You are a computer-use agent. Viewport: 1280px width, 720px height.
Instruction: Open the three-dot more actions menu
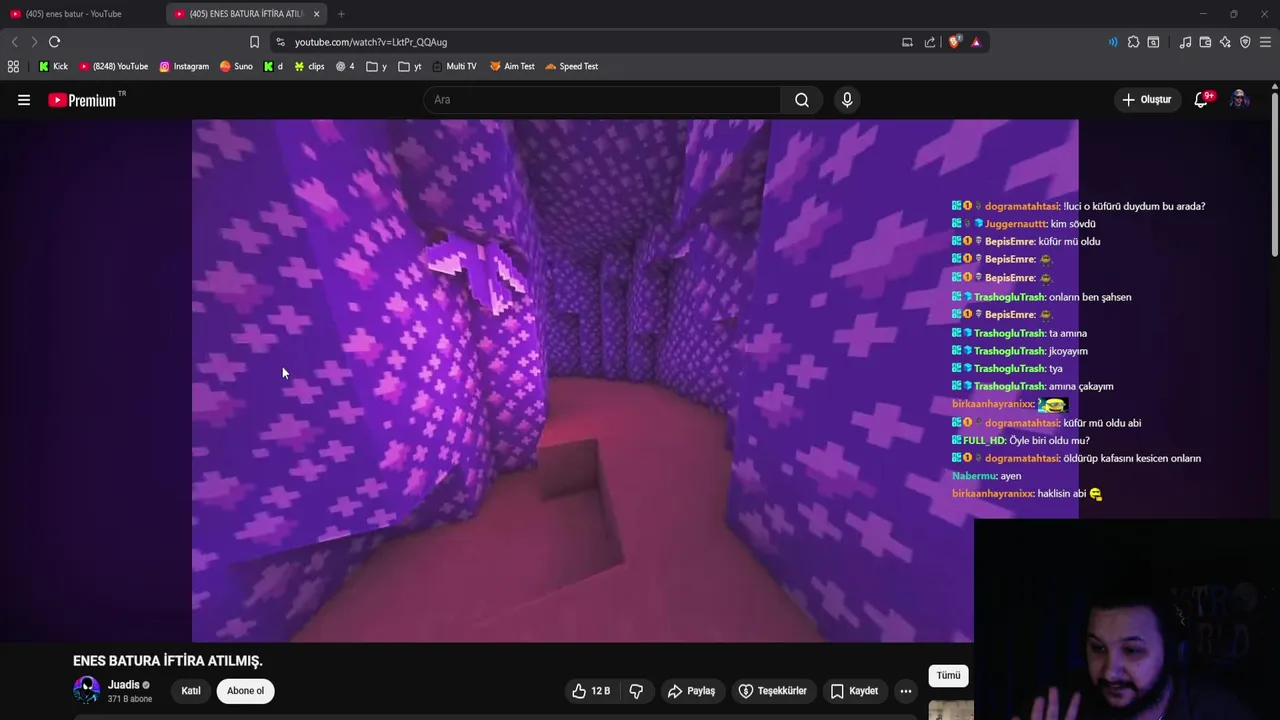[x=905, y=691]
